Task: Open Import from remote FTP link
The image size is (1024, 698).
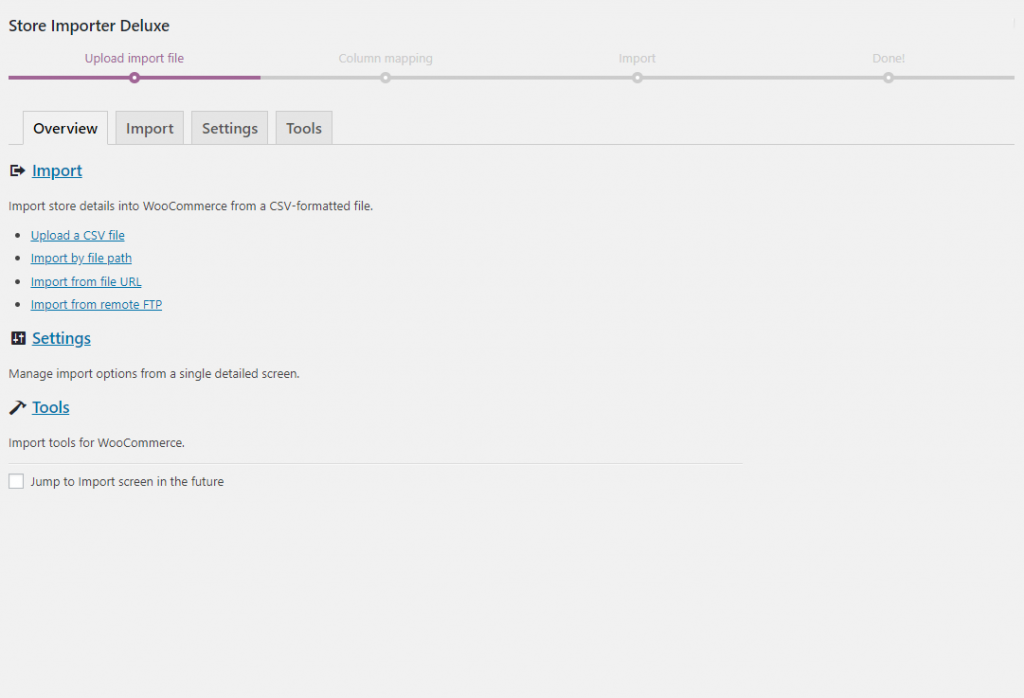Action: point(96,304)
